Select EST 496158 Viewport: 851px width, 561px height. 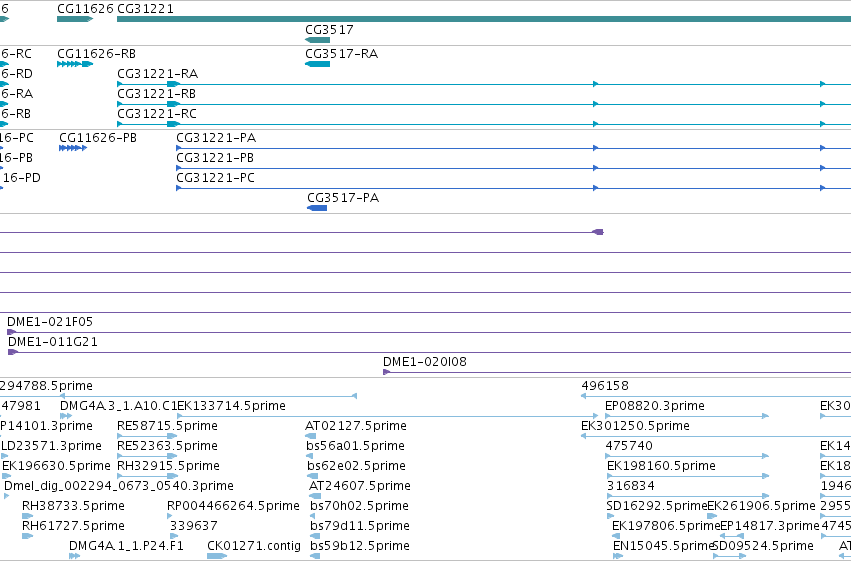point(605,386)
